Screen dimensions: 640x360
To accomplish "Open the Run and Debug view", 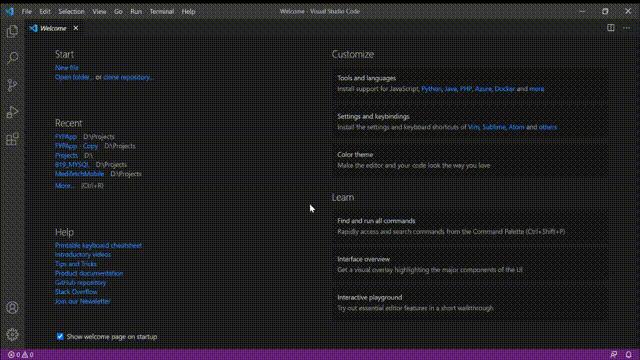I will click(12, 112).
